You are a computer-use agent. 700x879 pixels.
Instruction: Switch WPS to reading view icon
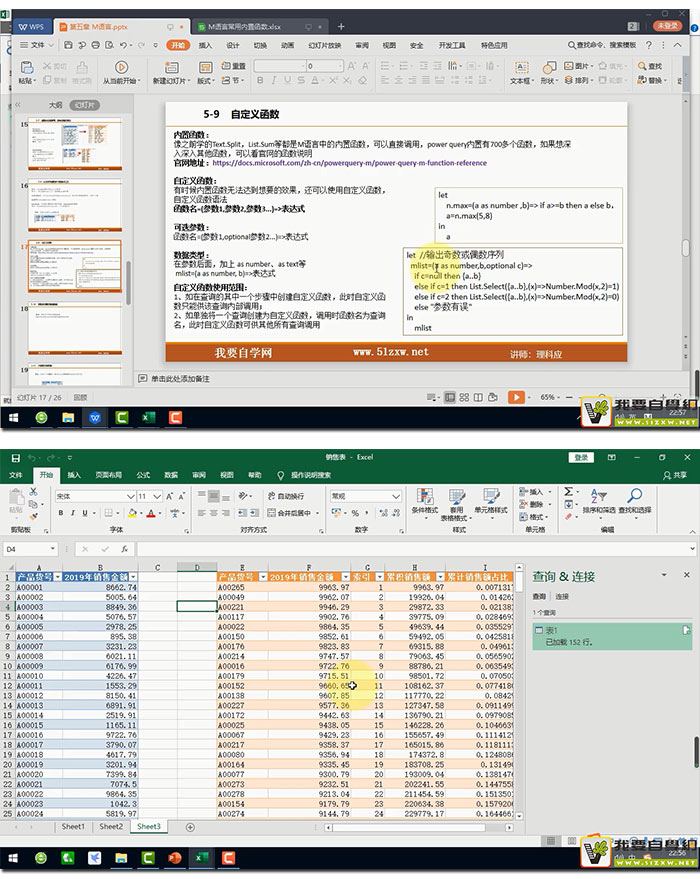(478, 397)
